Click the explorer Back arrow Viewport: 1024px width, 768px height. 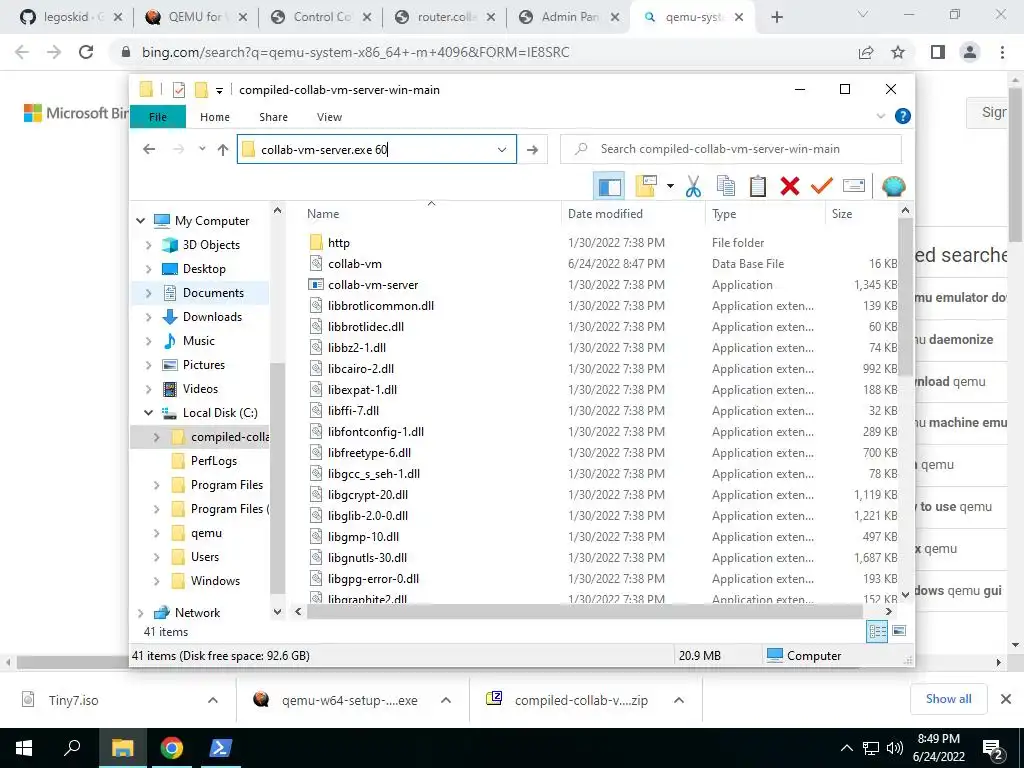[149, 150]
